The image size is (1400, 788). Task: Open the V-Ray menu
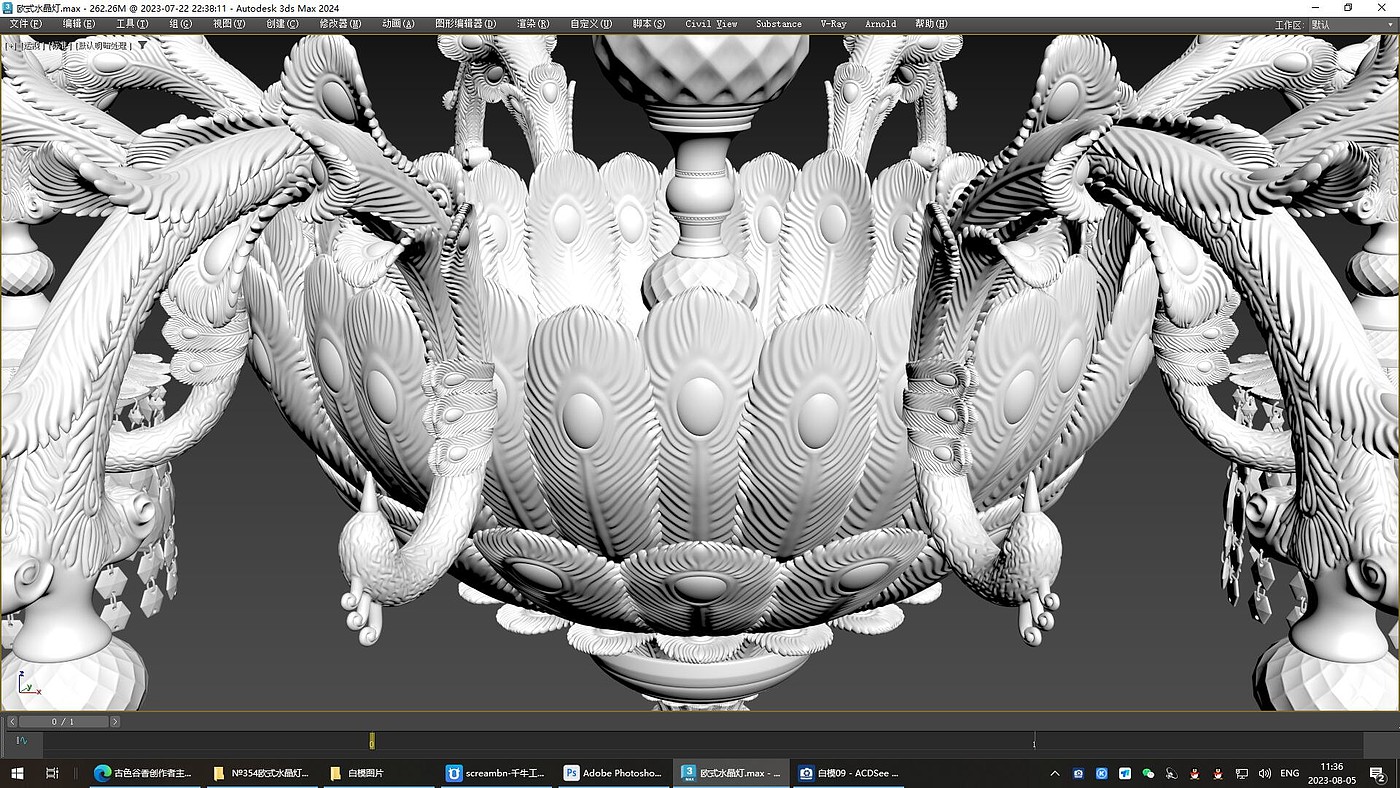tap(832, 24)
